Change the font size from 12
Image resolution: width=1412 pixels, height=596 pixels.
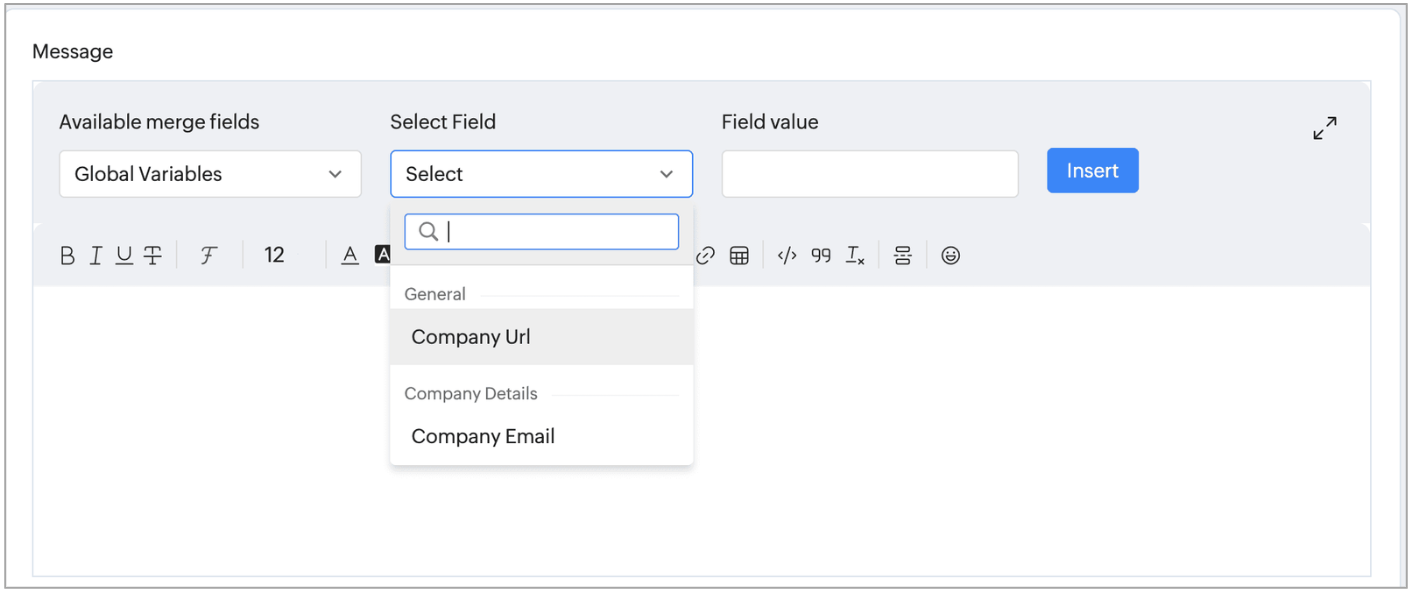pos(275,256)
